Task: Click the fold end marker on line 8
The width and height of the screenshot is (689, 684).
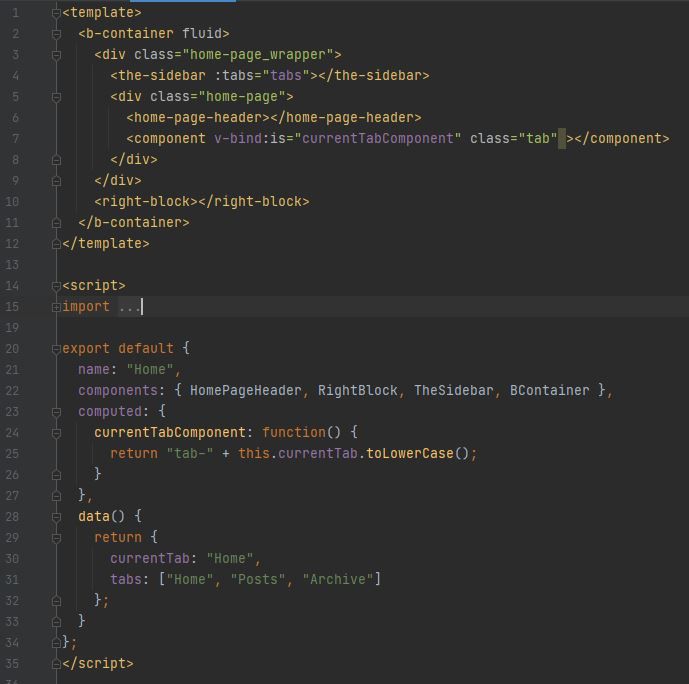Action: click(56, 160)
